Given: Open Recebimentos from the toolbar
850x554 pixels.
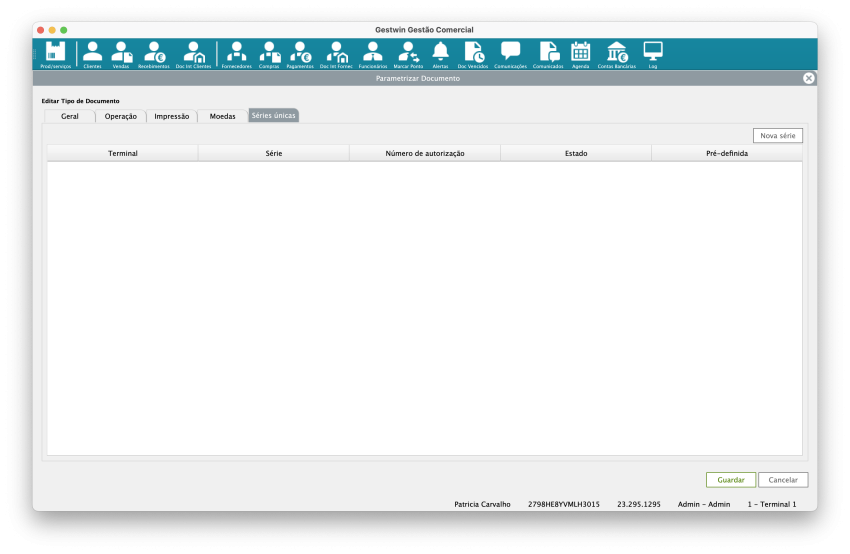Looking at the screenshot, I should [x=153, y=53].
